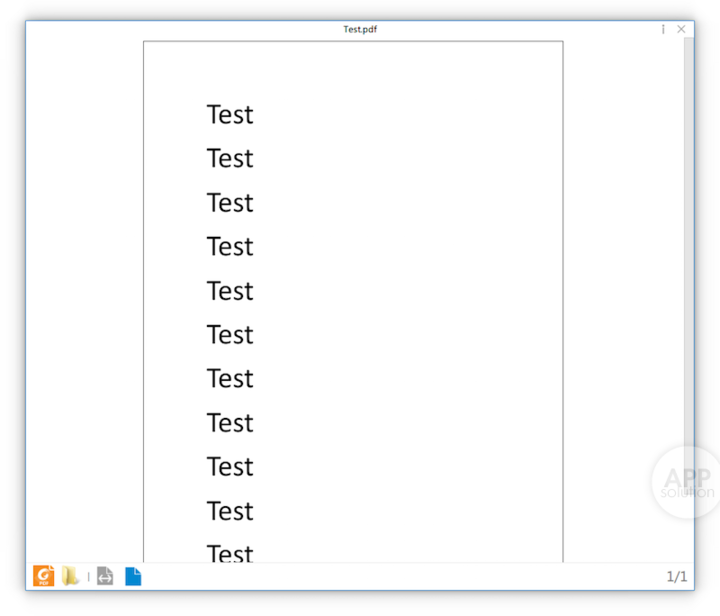
Task: Click the eighth Test line on the page
Action: click(x=230, y=423)
